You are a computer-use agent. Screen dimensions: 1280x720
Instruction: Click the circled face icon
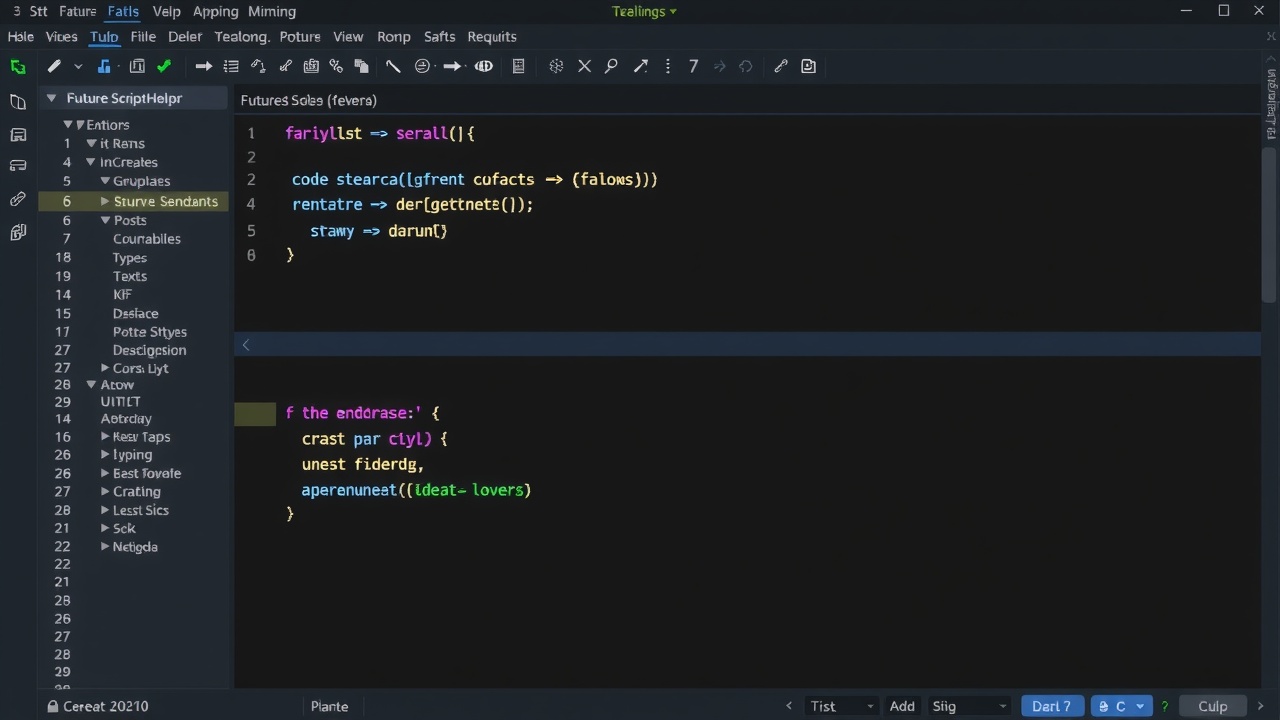(x=422, y=66)
